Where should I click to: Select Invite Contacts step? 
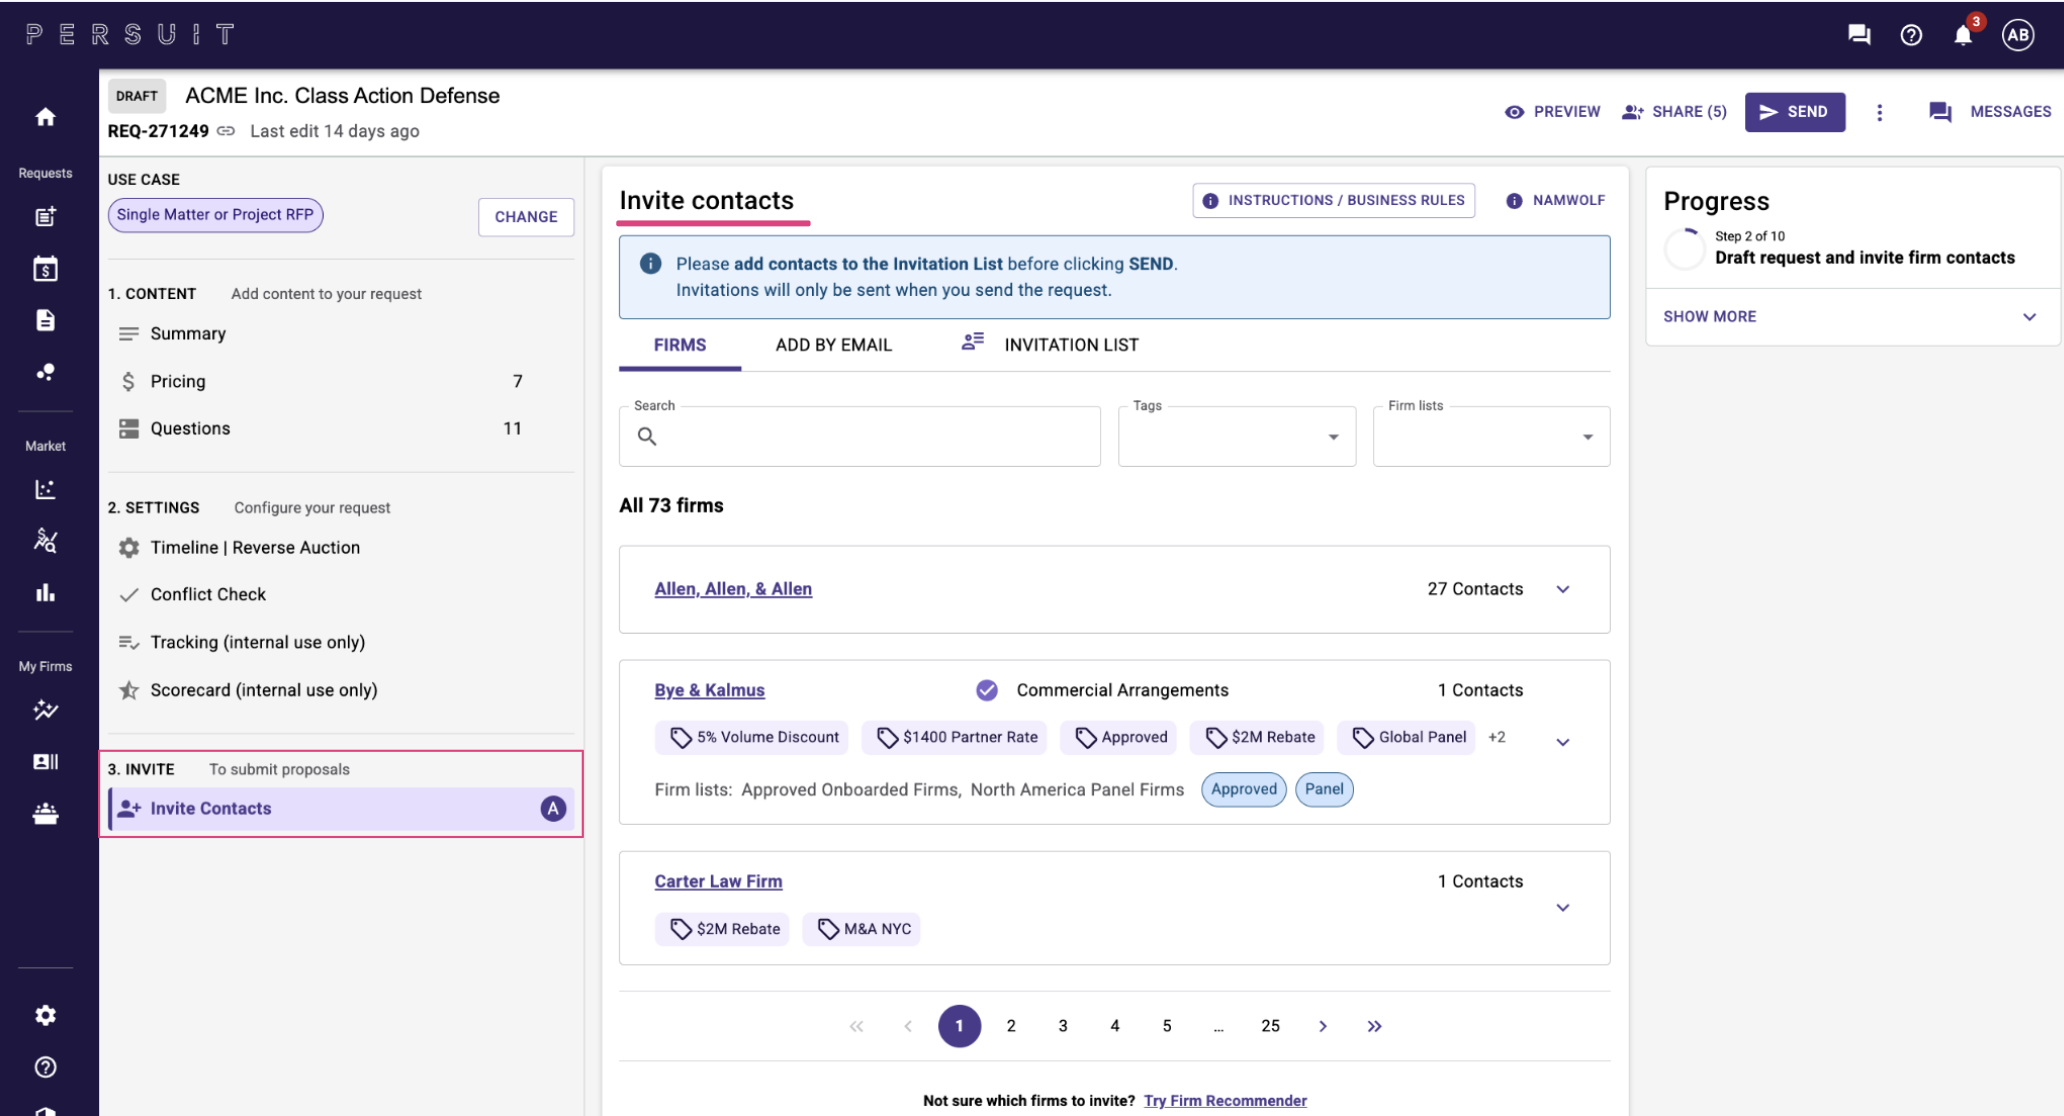[340, 808]
